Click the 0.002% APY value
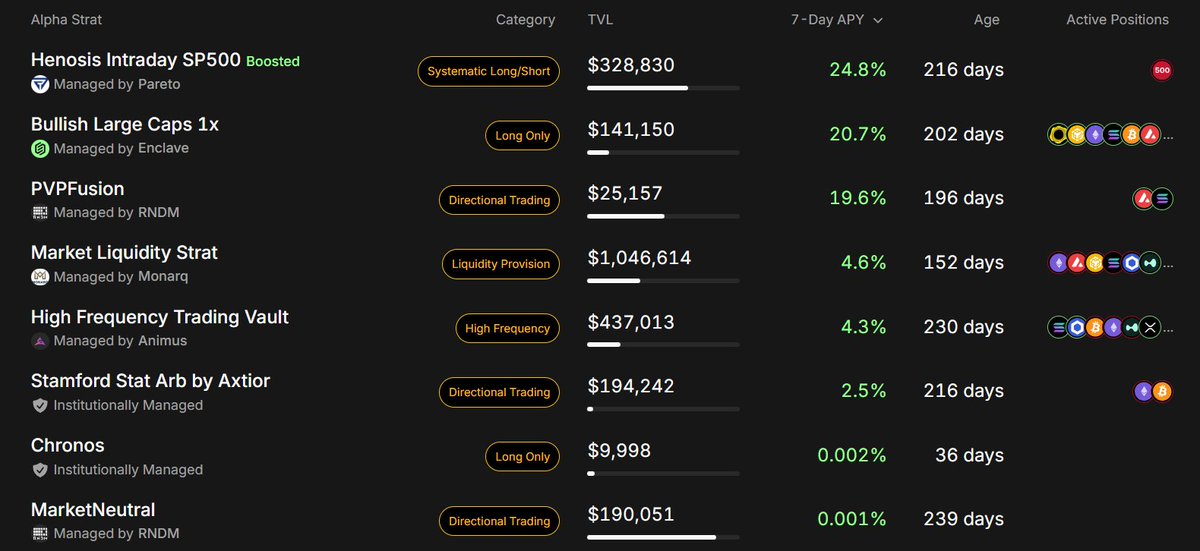Viewport: 1200px width, 551px height. [852, 455]
